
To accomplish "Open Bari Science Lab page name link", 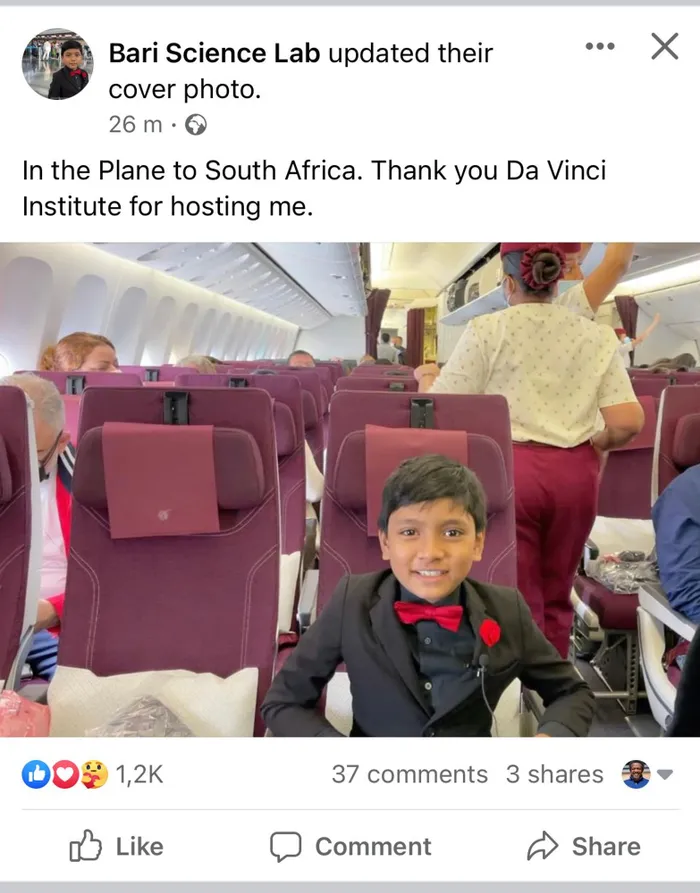I will coord(214,53).
